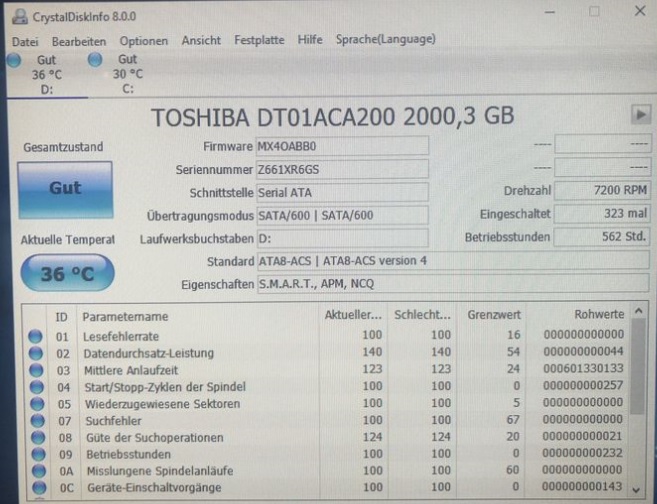The height and width of the screenshot is (504, 657).
Task: Minimize the CrystalDiskInfo window
Action: pyautogui.click(x=550, y=12)
